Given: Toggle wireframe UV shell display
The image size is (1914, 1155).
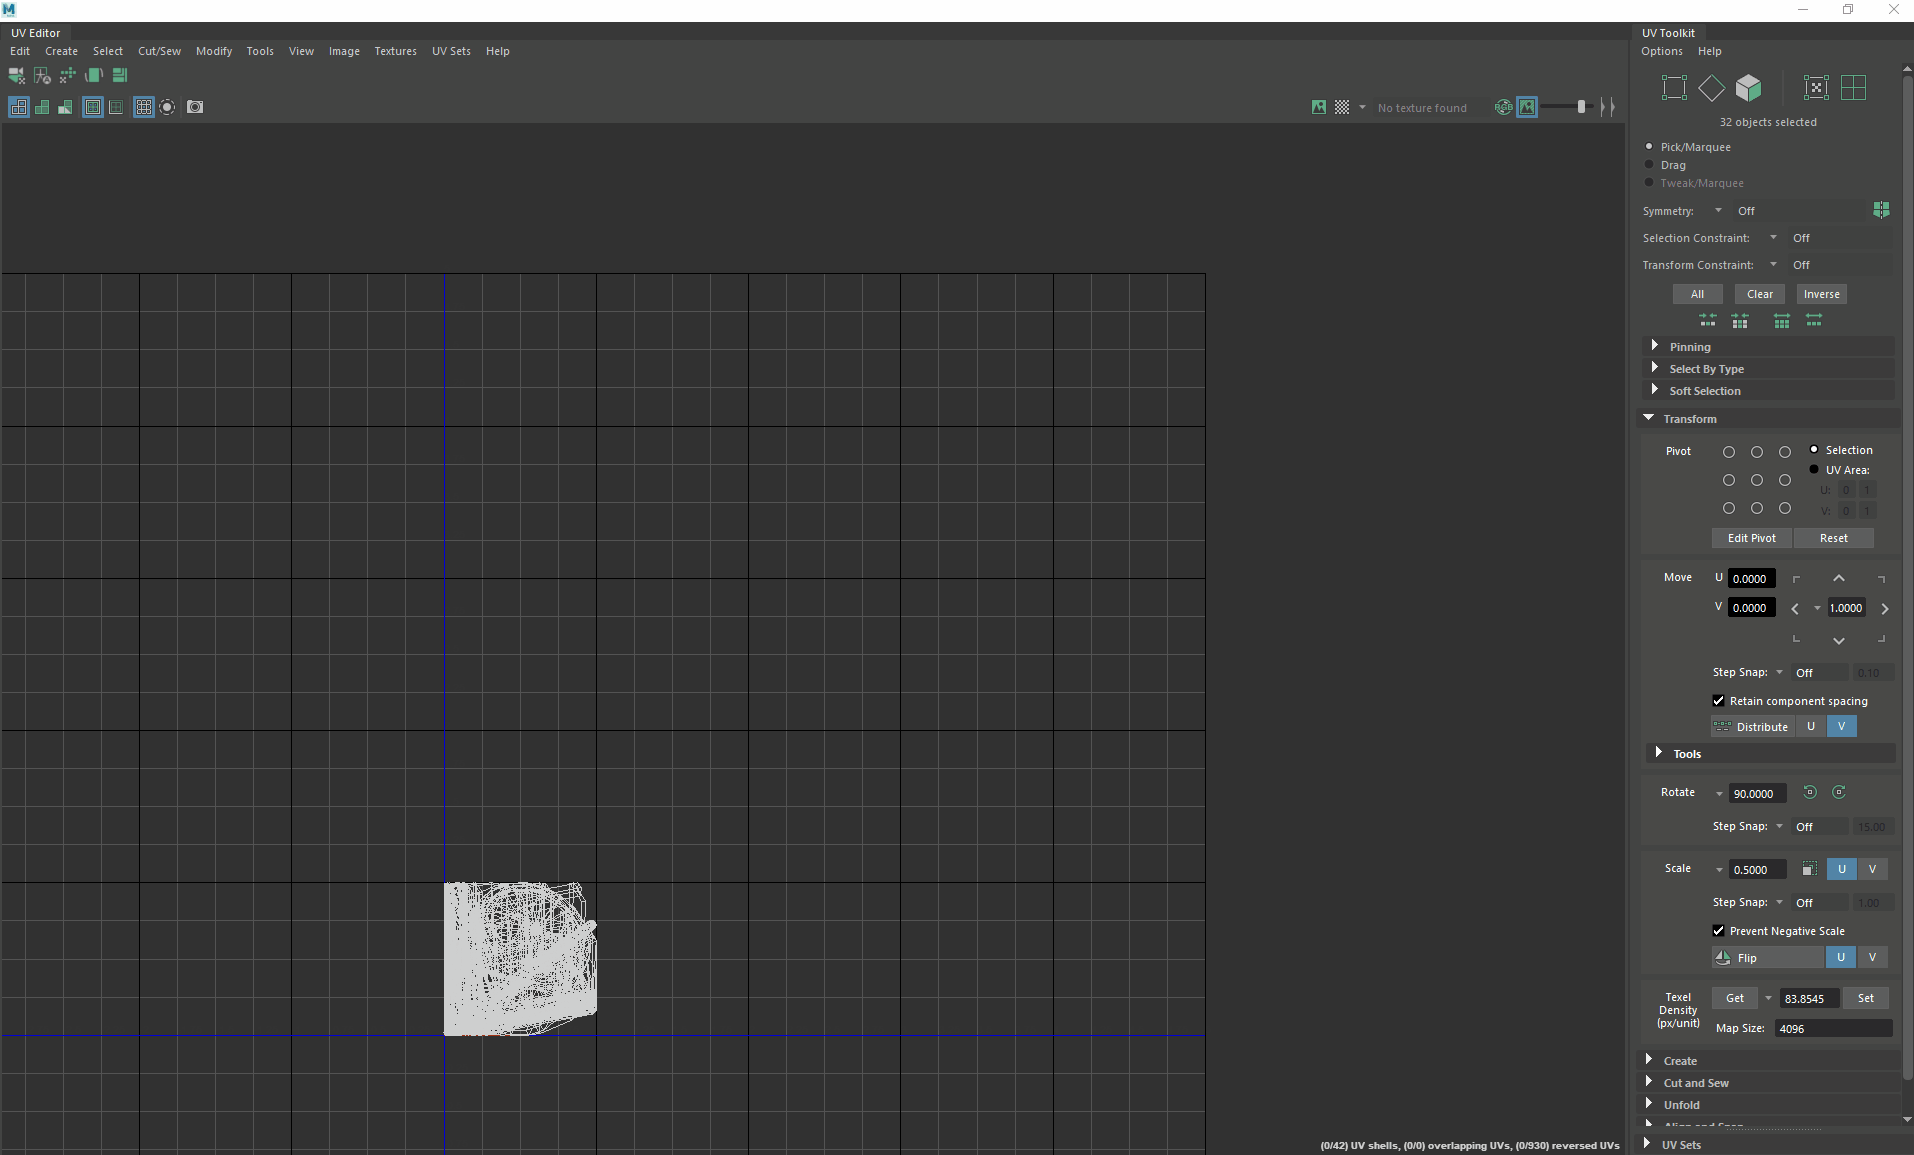Looking at the screenshot, I should click(x=19, y=107).
